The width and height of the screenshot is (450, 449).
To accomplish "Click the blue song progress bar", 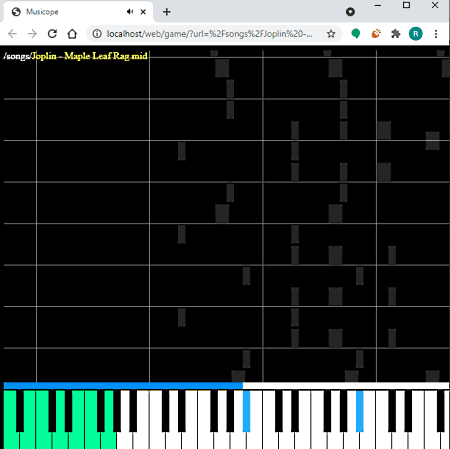I will click(123, 386).
